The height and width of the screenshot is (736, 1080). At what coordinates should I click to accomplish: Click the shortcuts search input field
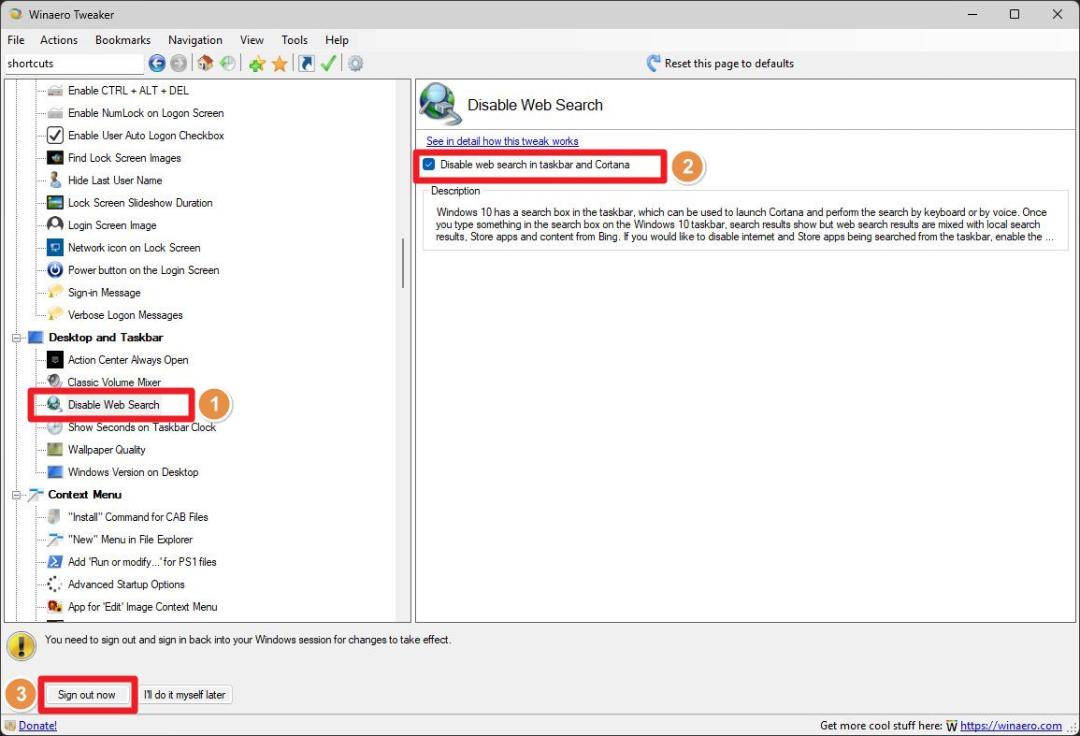[x=74, y=63]
